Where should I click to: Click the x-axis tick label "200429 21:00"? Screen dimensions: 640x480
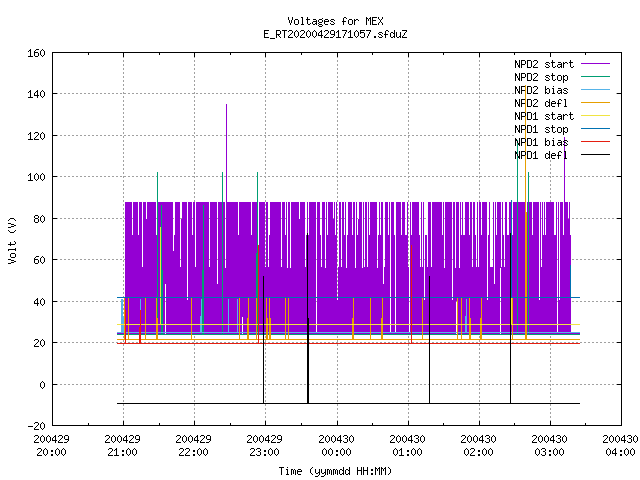[122, 446]
